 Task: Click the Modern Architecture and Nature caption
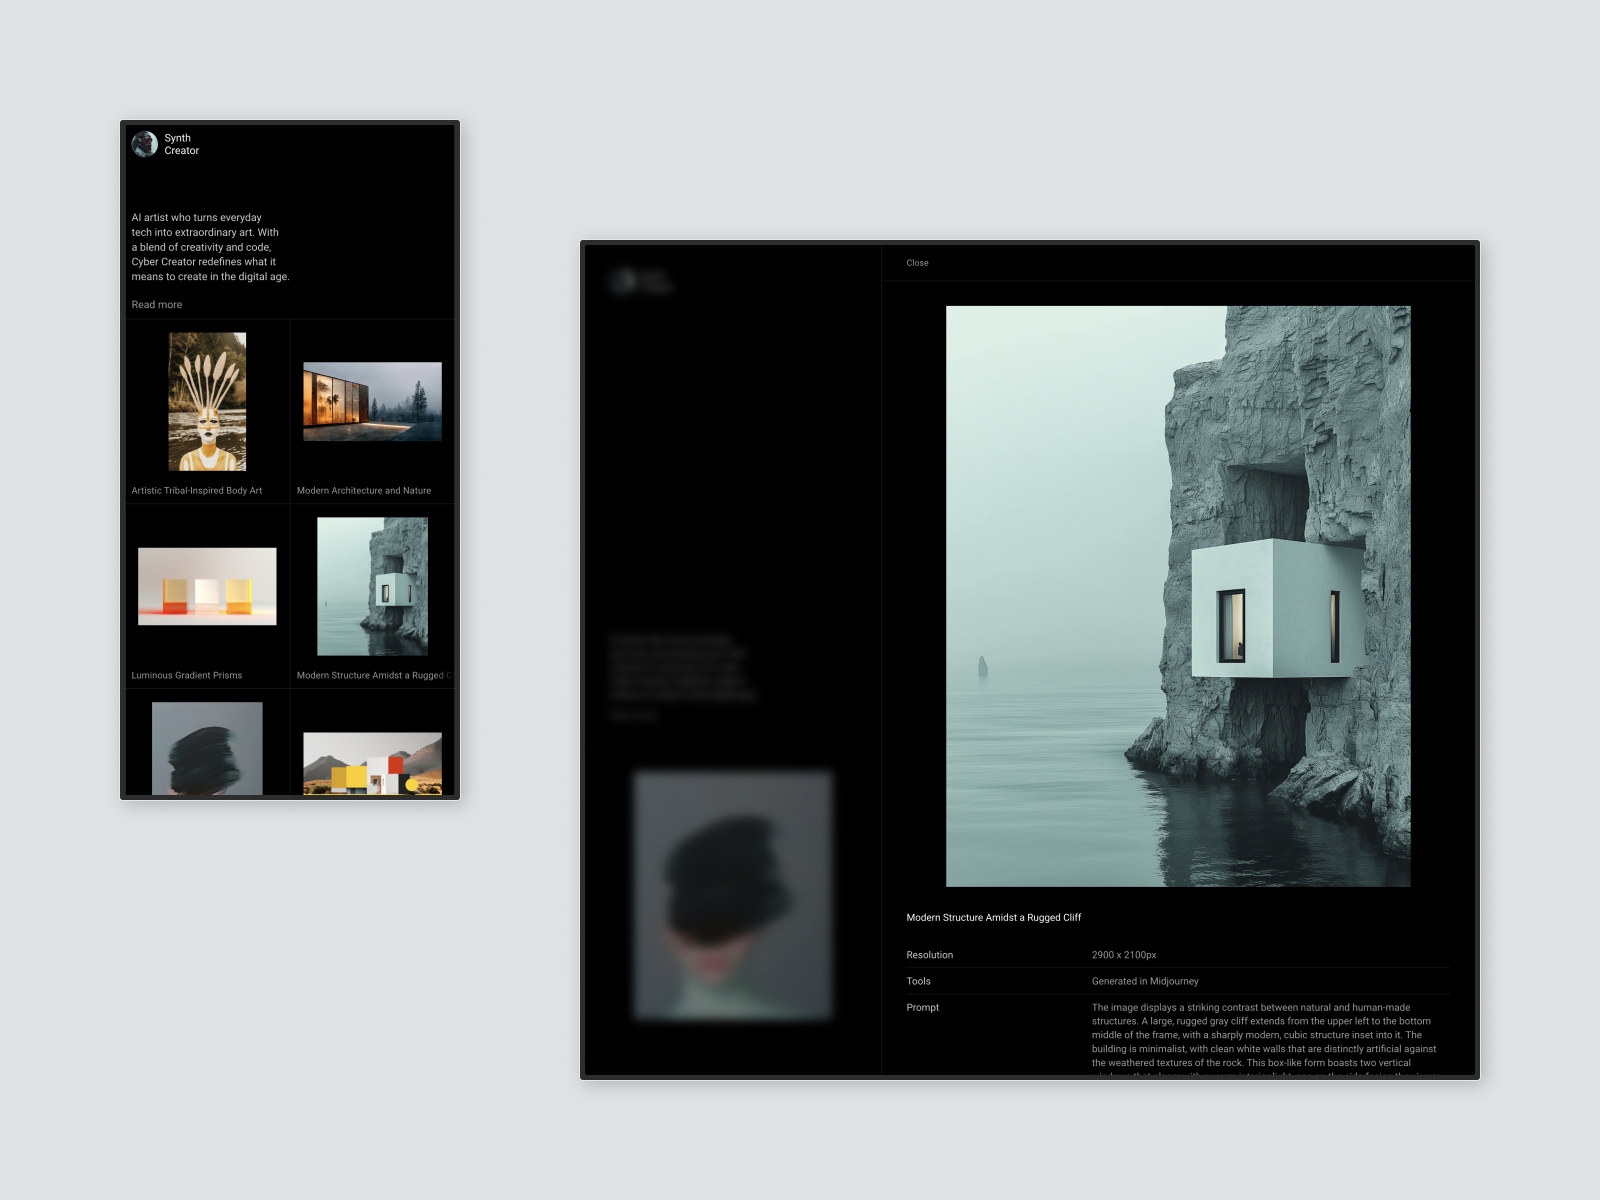coord(364,491)
